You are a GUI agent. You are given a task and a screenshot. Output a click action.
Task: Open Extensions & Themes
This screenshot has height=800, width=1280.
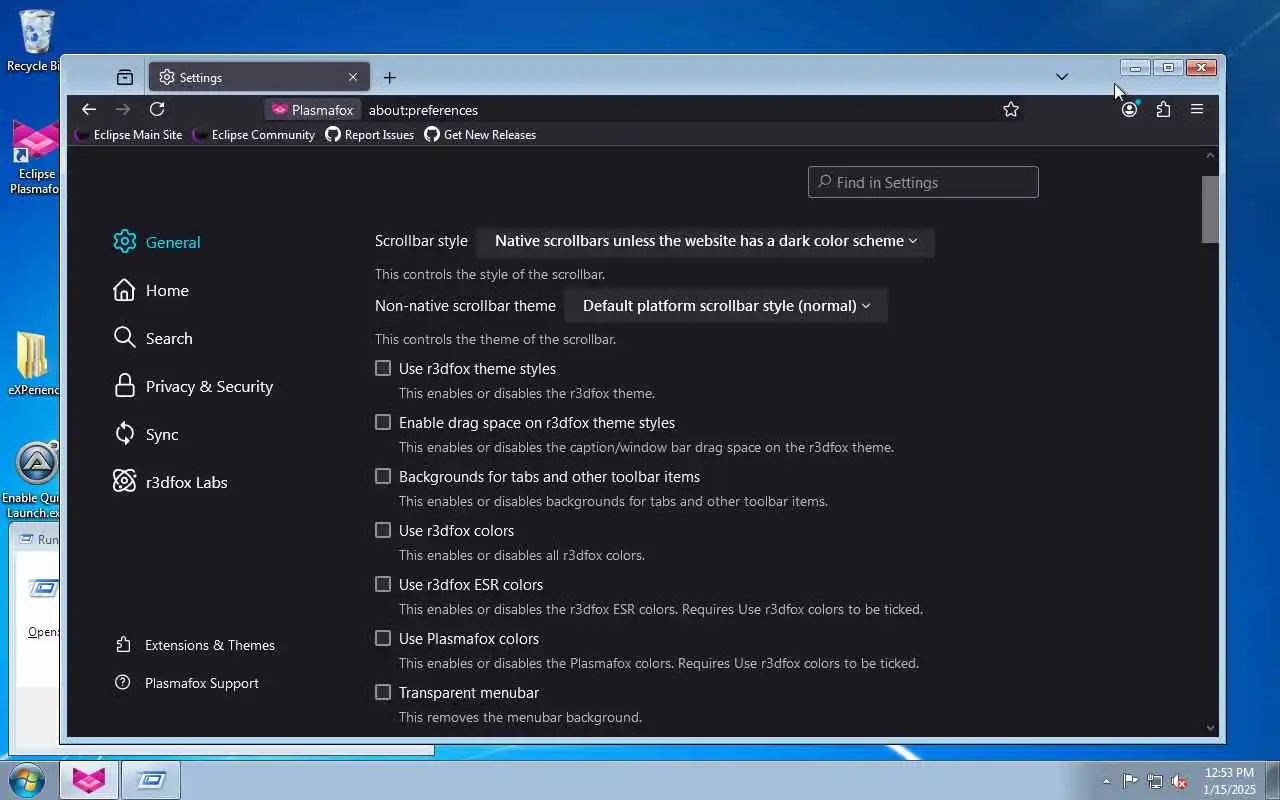[x=195, y=645]
